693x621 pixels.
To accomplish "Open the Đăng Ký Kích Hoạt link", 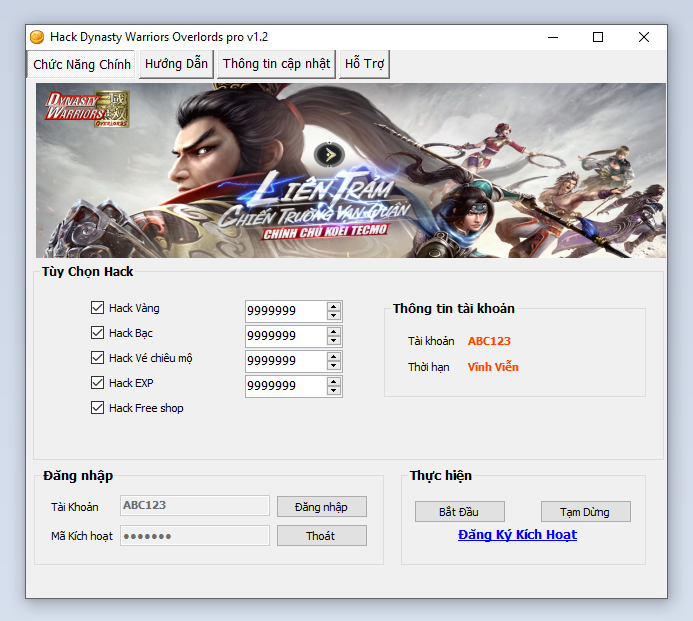I will (517, 535).
